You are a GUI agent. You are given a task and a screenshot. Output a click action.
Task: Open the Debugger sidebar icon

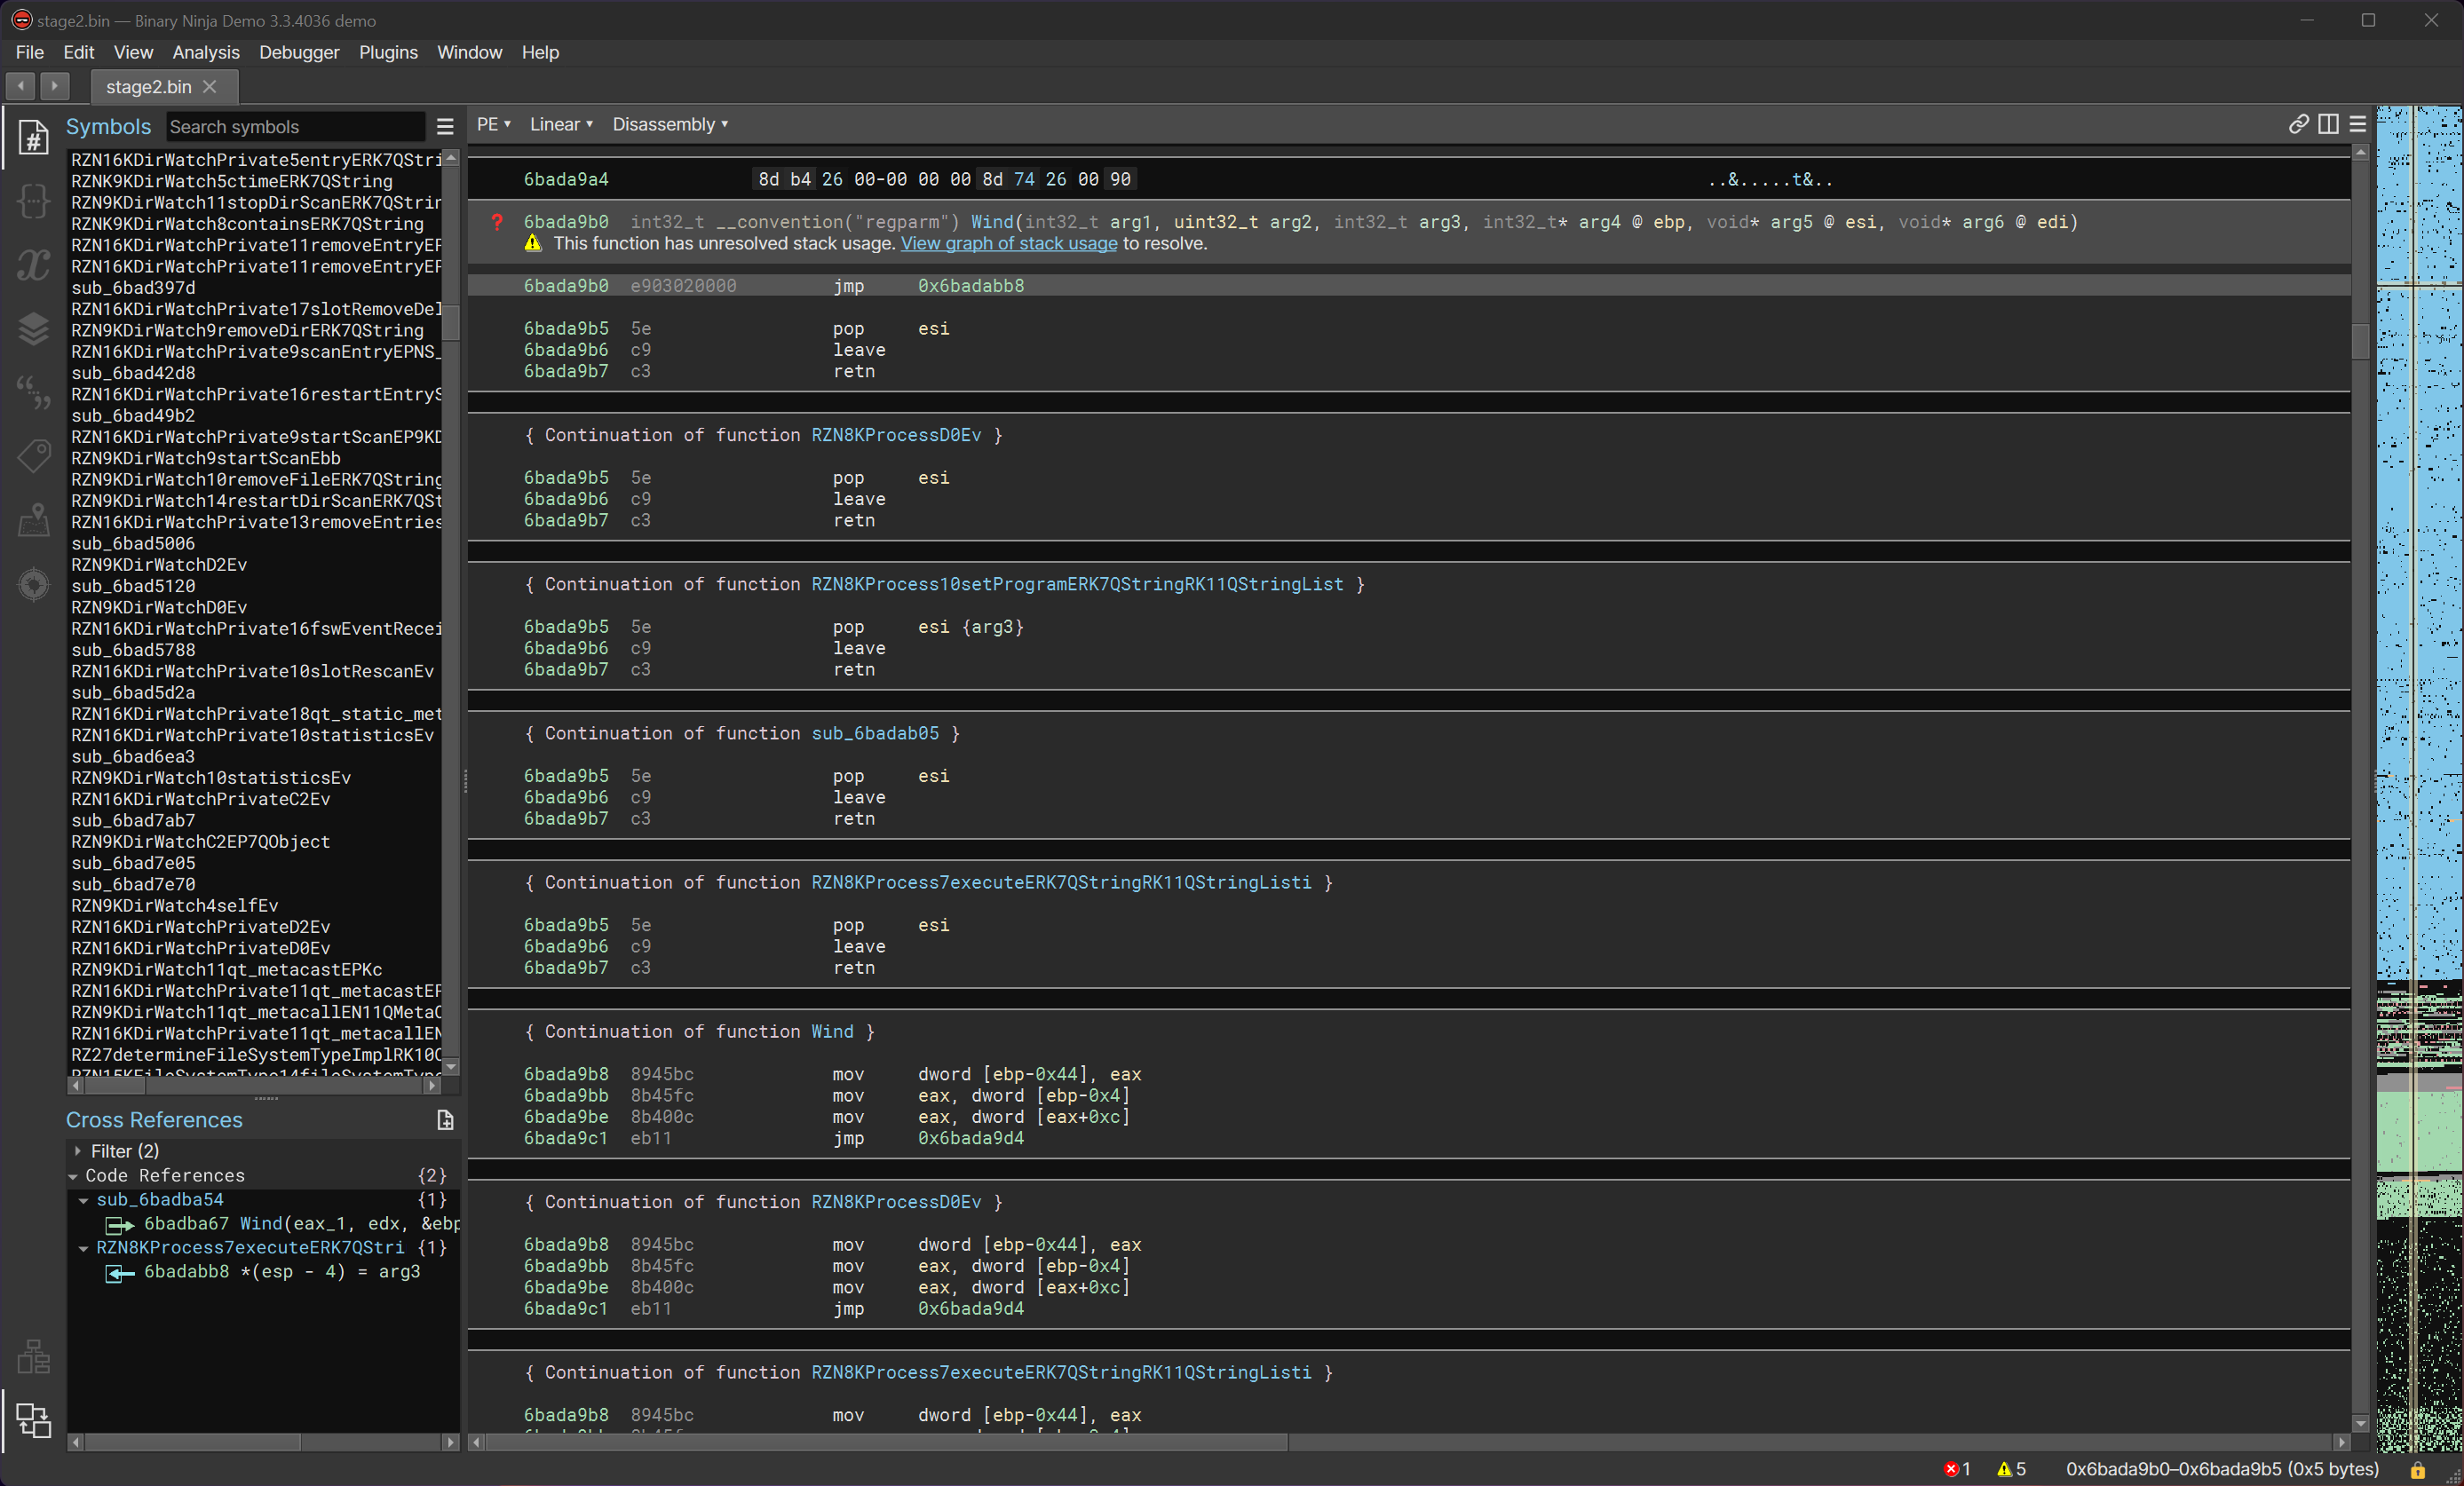(x=33, y=584)
